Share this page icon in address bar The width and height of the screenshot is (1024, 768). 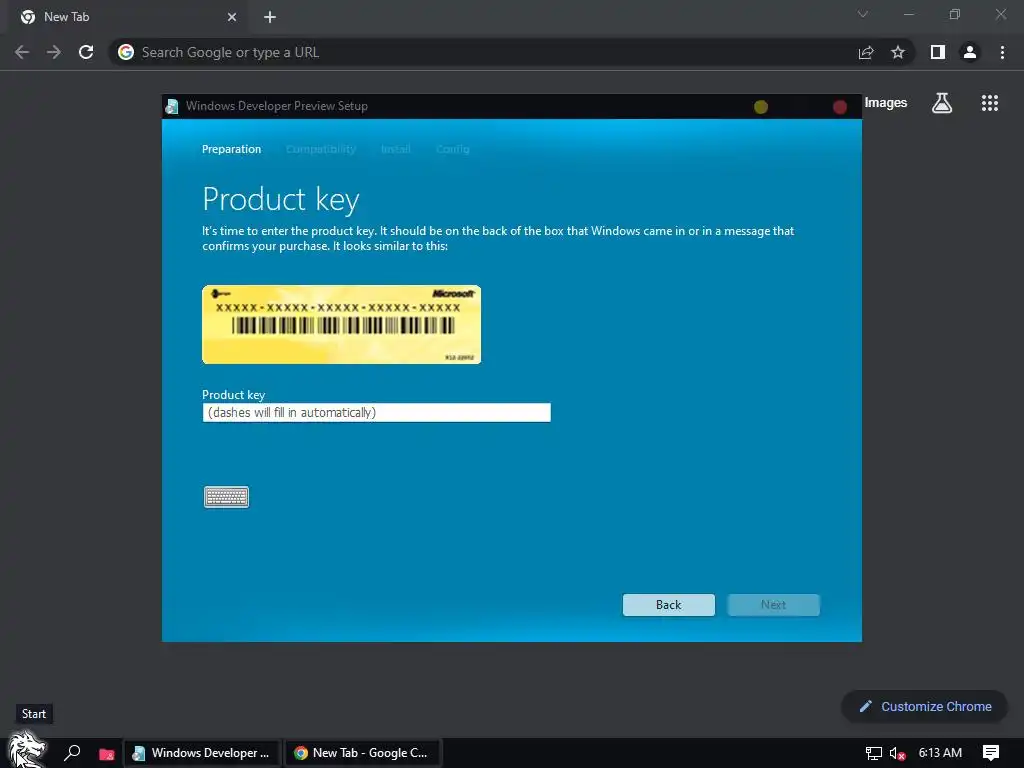pyautogui.click(x=866, y=52)
